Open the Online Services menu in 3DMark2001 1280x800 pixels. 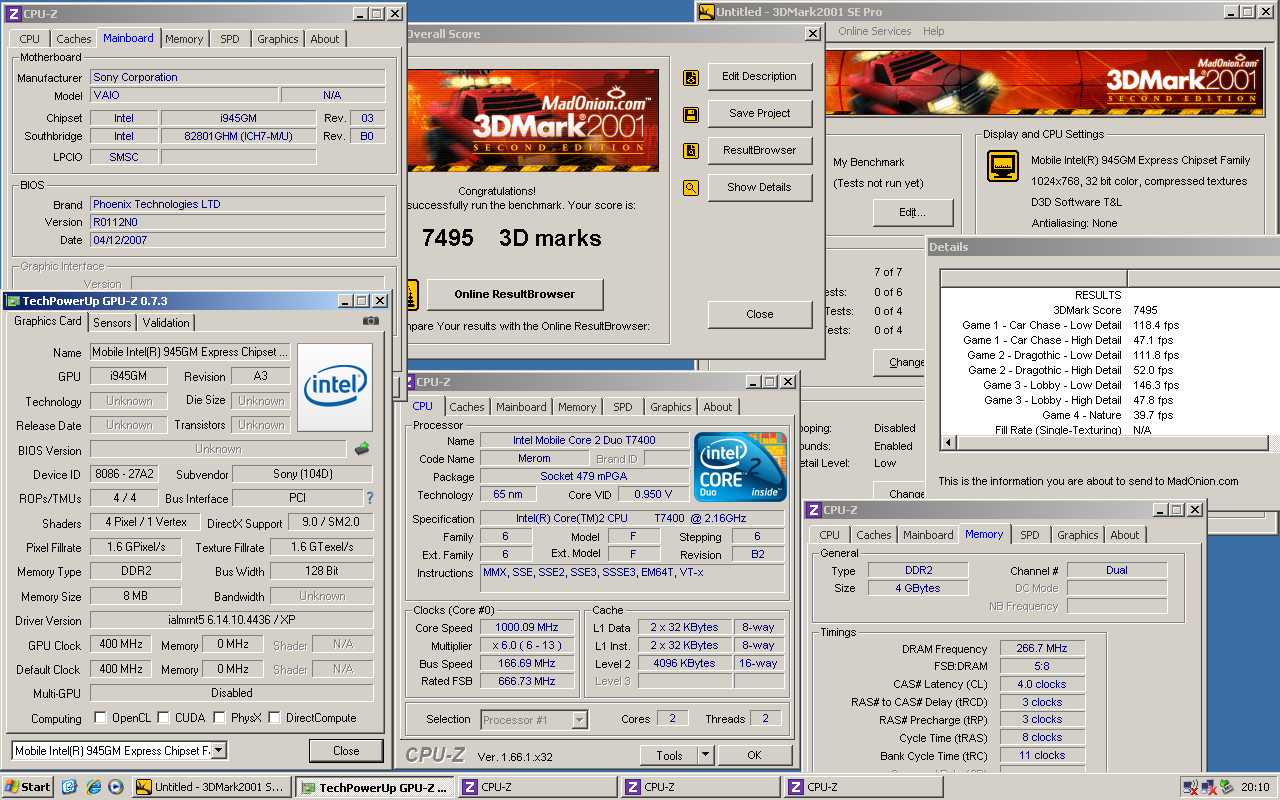(875, 31)
